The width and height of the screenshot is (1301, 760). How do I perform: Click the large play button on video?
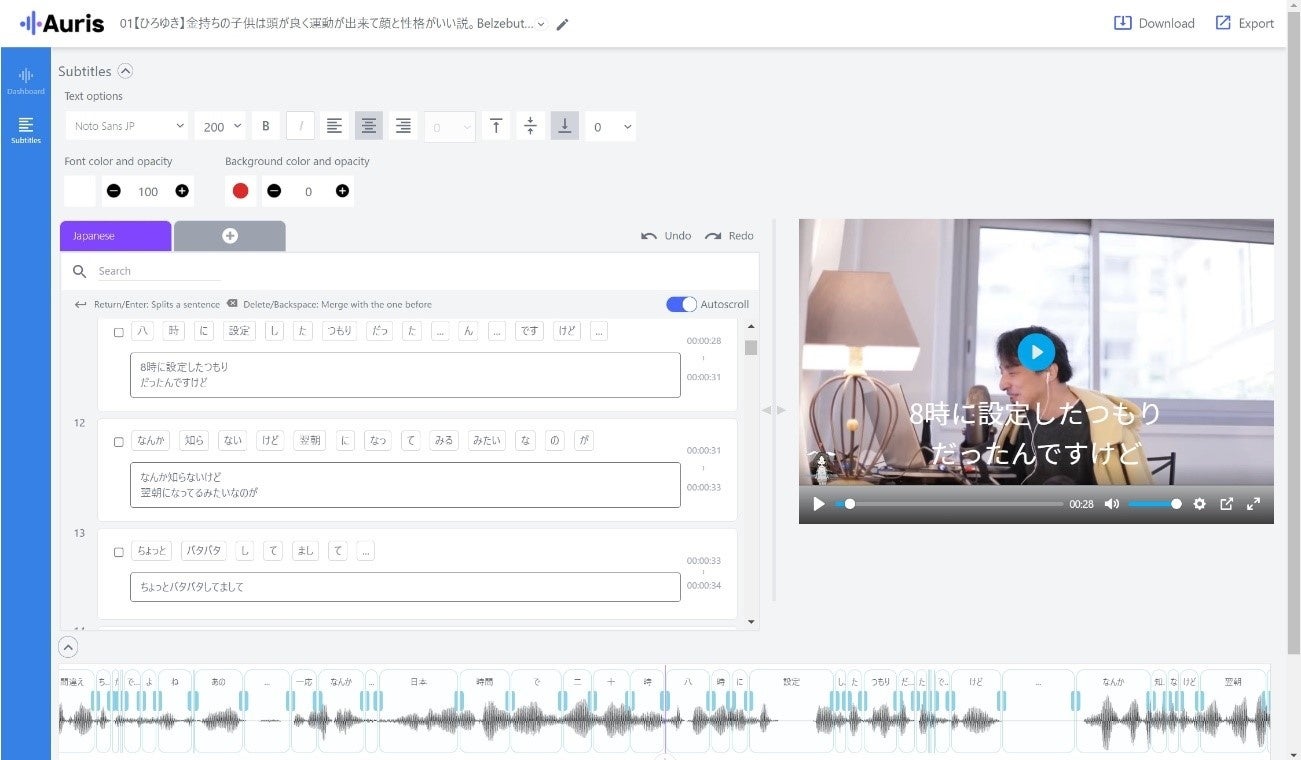1036,351
